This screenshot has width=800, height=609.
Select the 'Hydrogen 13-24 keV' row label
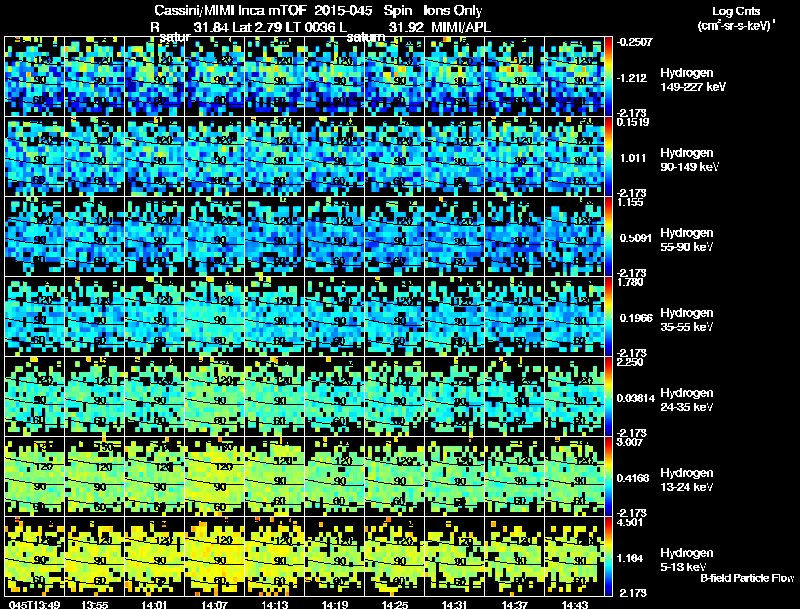[x=687, y=480]
